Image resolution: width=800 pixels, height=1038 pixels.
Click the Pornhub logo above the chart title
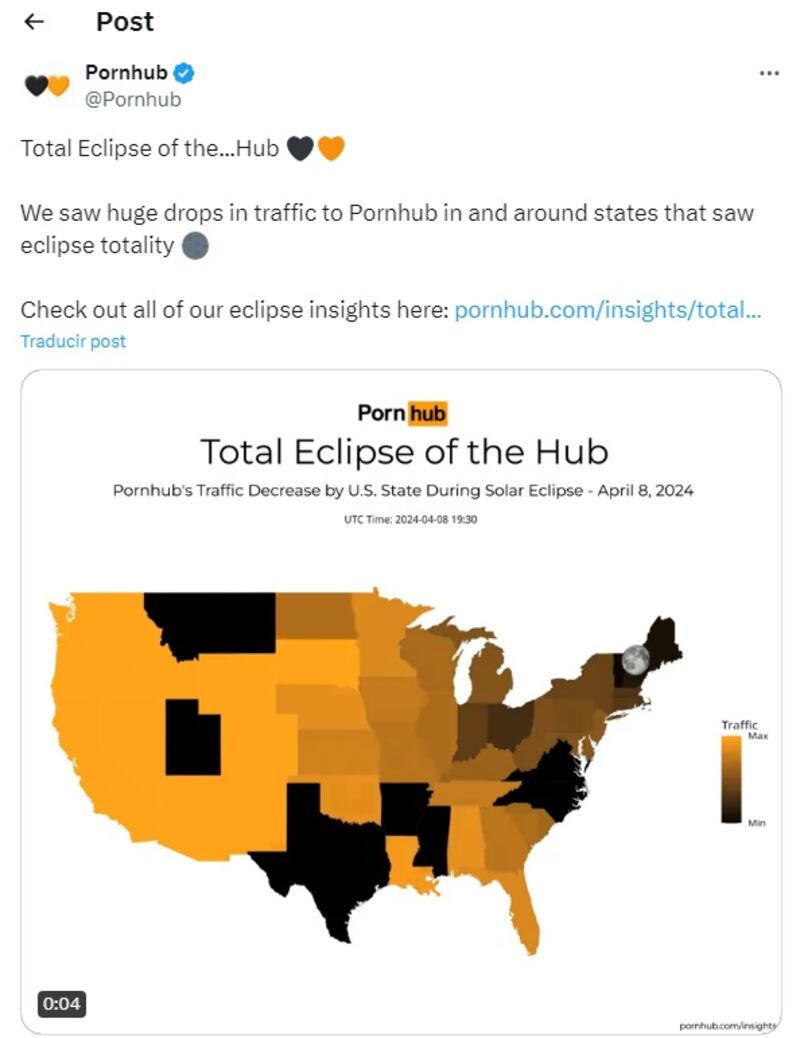coord(402,412)
